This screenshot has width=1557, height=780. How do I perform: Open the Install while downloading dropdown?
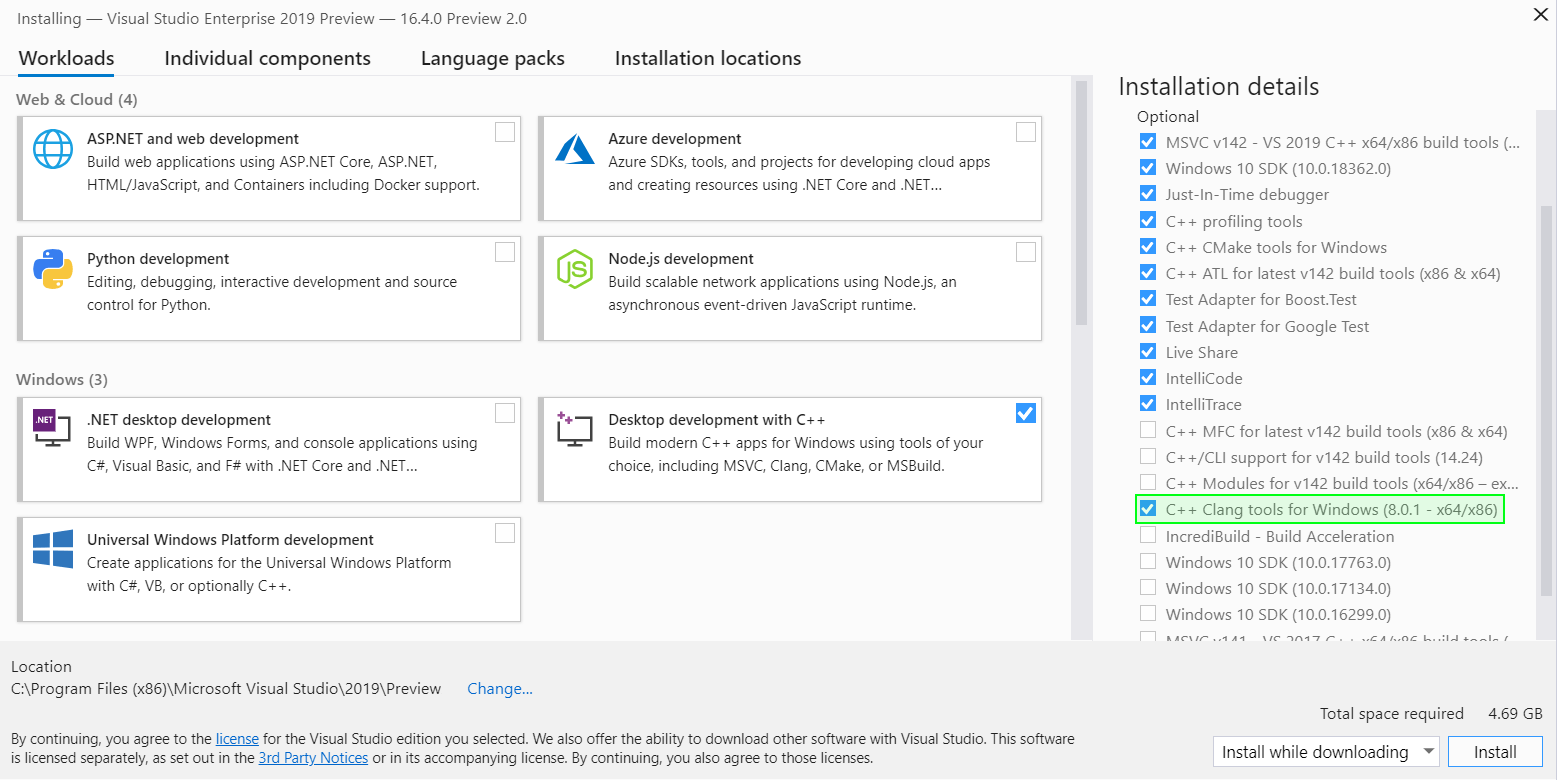1326,752
